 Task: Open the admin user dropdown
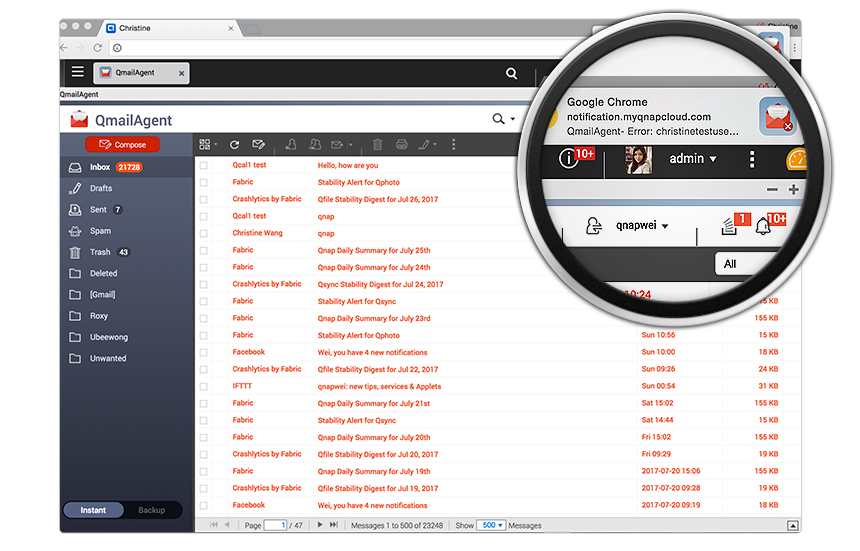(693, 158)
